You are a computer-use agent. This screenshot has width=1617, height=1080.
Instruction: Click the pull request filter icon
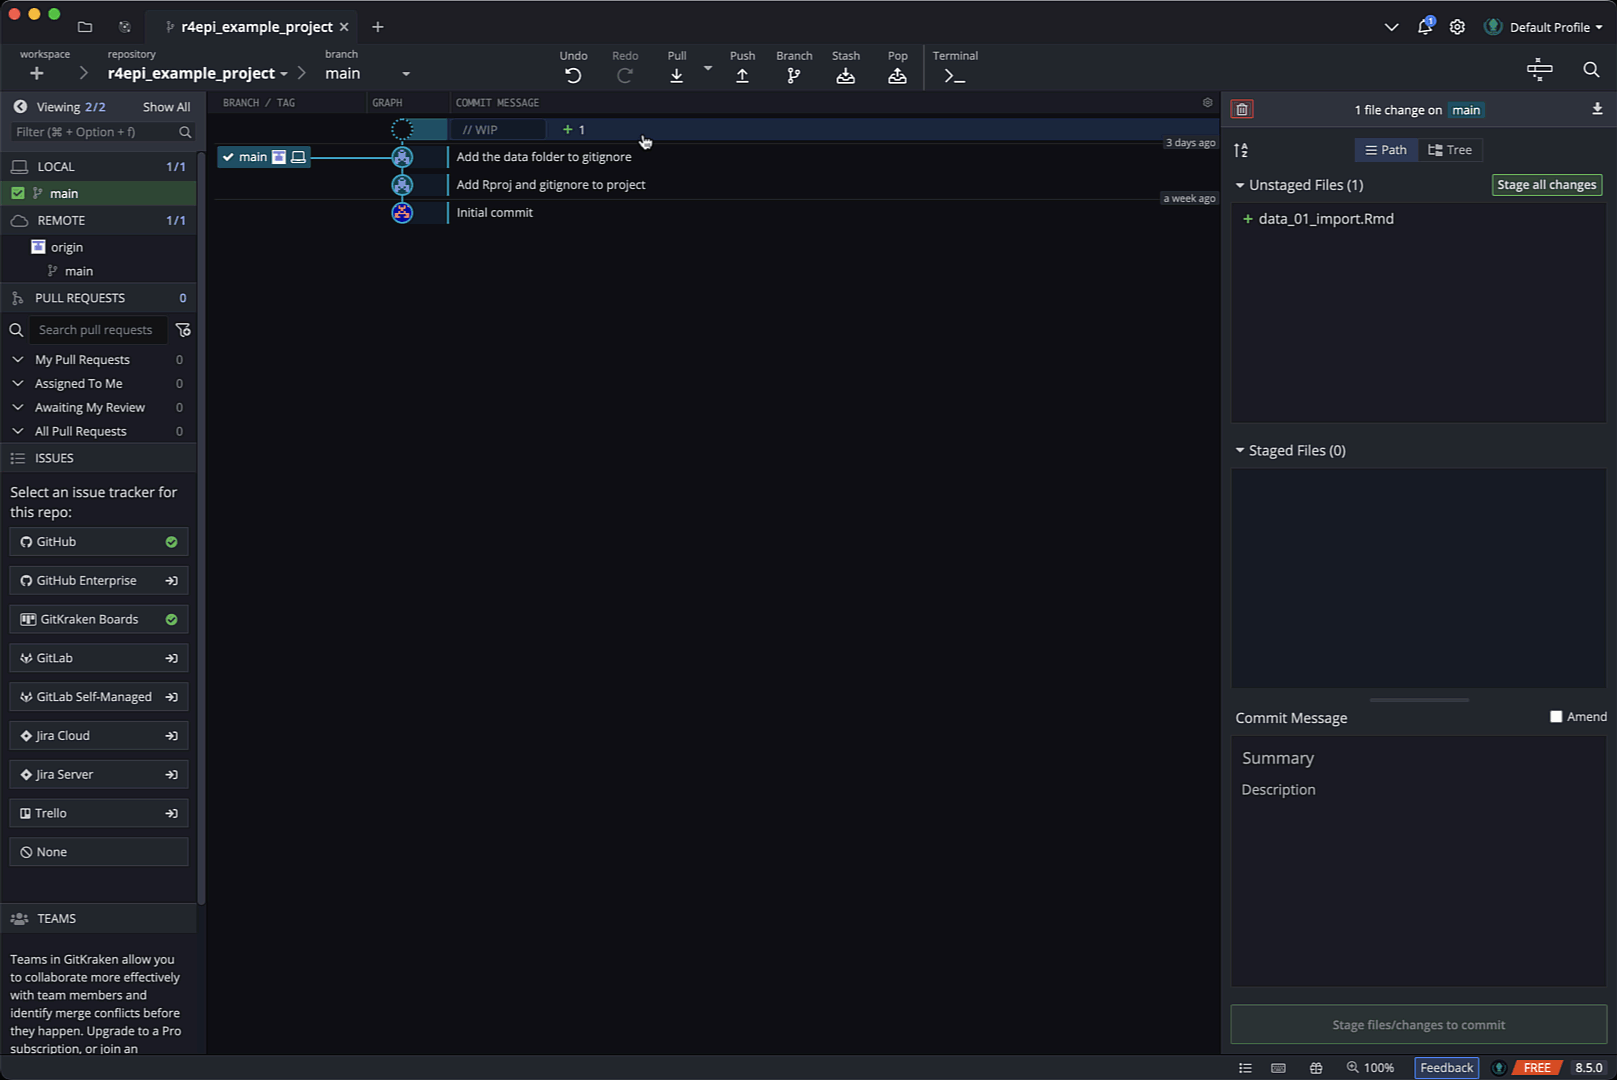[x=183, y=330]
